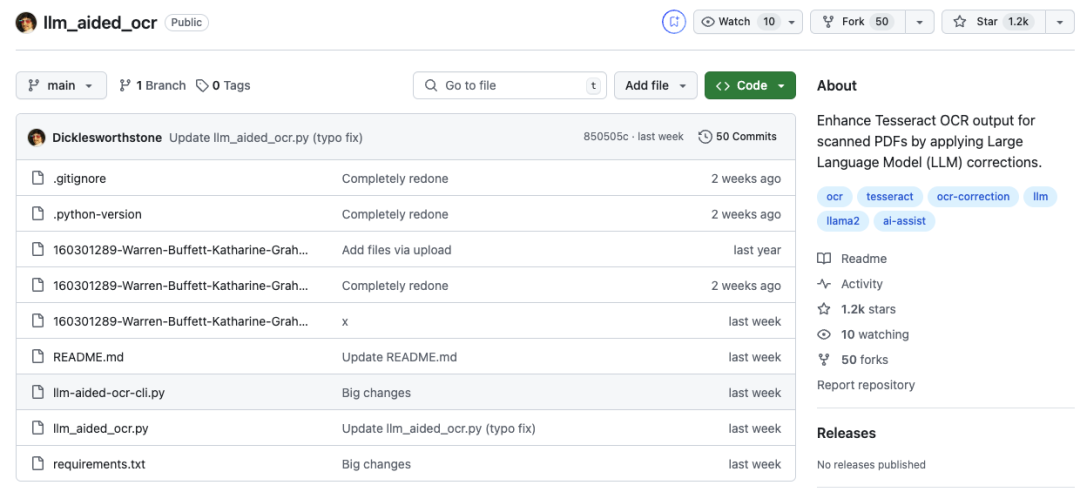The image size is (1080, 492).
Task: Open the Watch notifications dropdown
Action: 793,22
